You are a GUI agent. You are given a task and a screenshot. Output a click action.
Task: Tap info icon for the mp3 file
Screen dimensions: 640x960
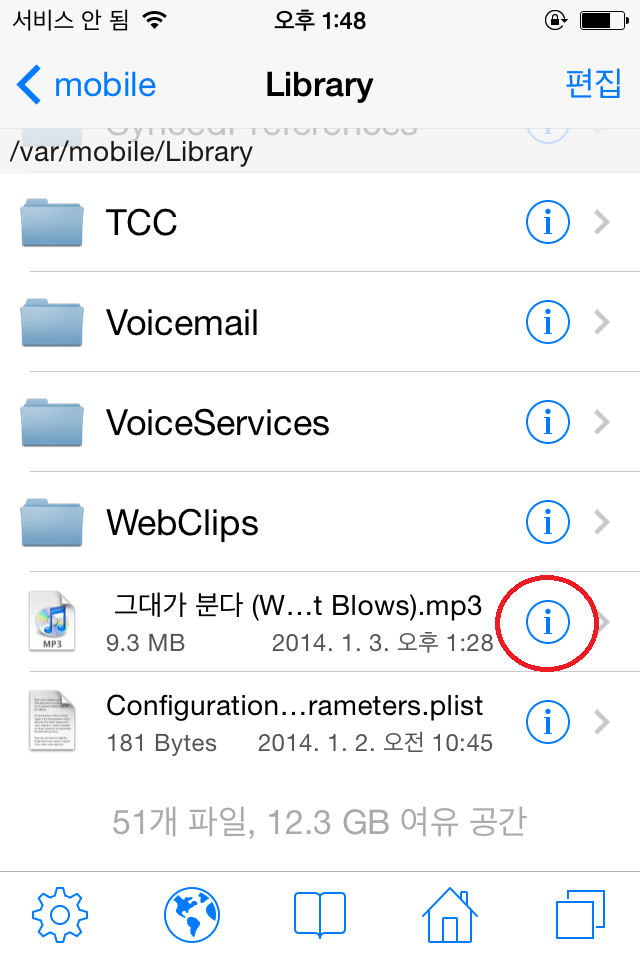point(548,622)
